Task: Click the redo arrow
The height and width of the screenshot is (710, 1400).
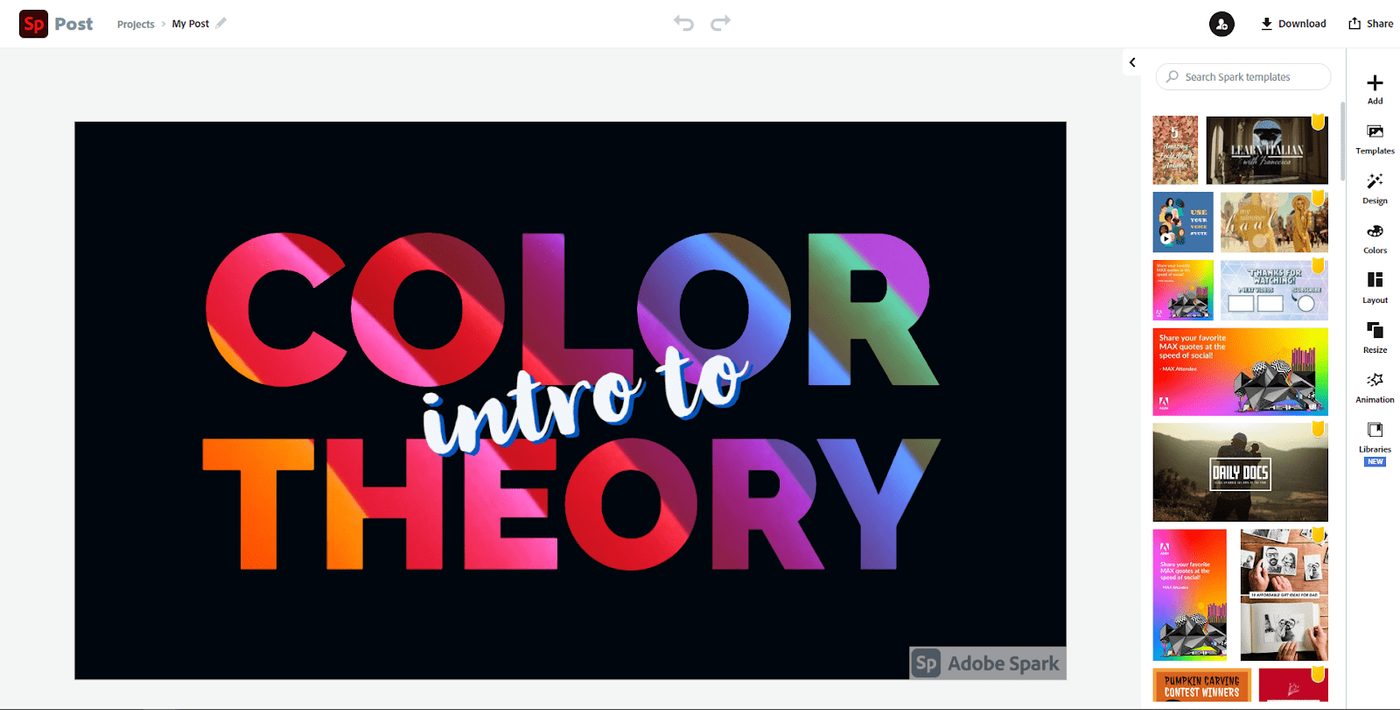Action: click(x=720, y=23)
